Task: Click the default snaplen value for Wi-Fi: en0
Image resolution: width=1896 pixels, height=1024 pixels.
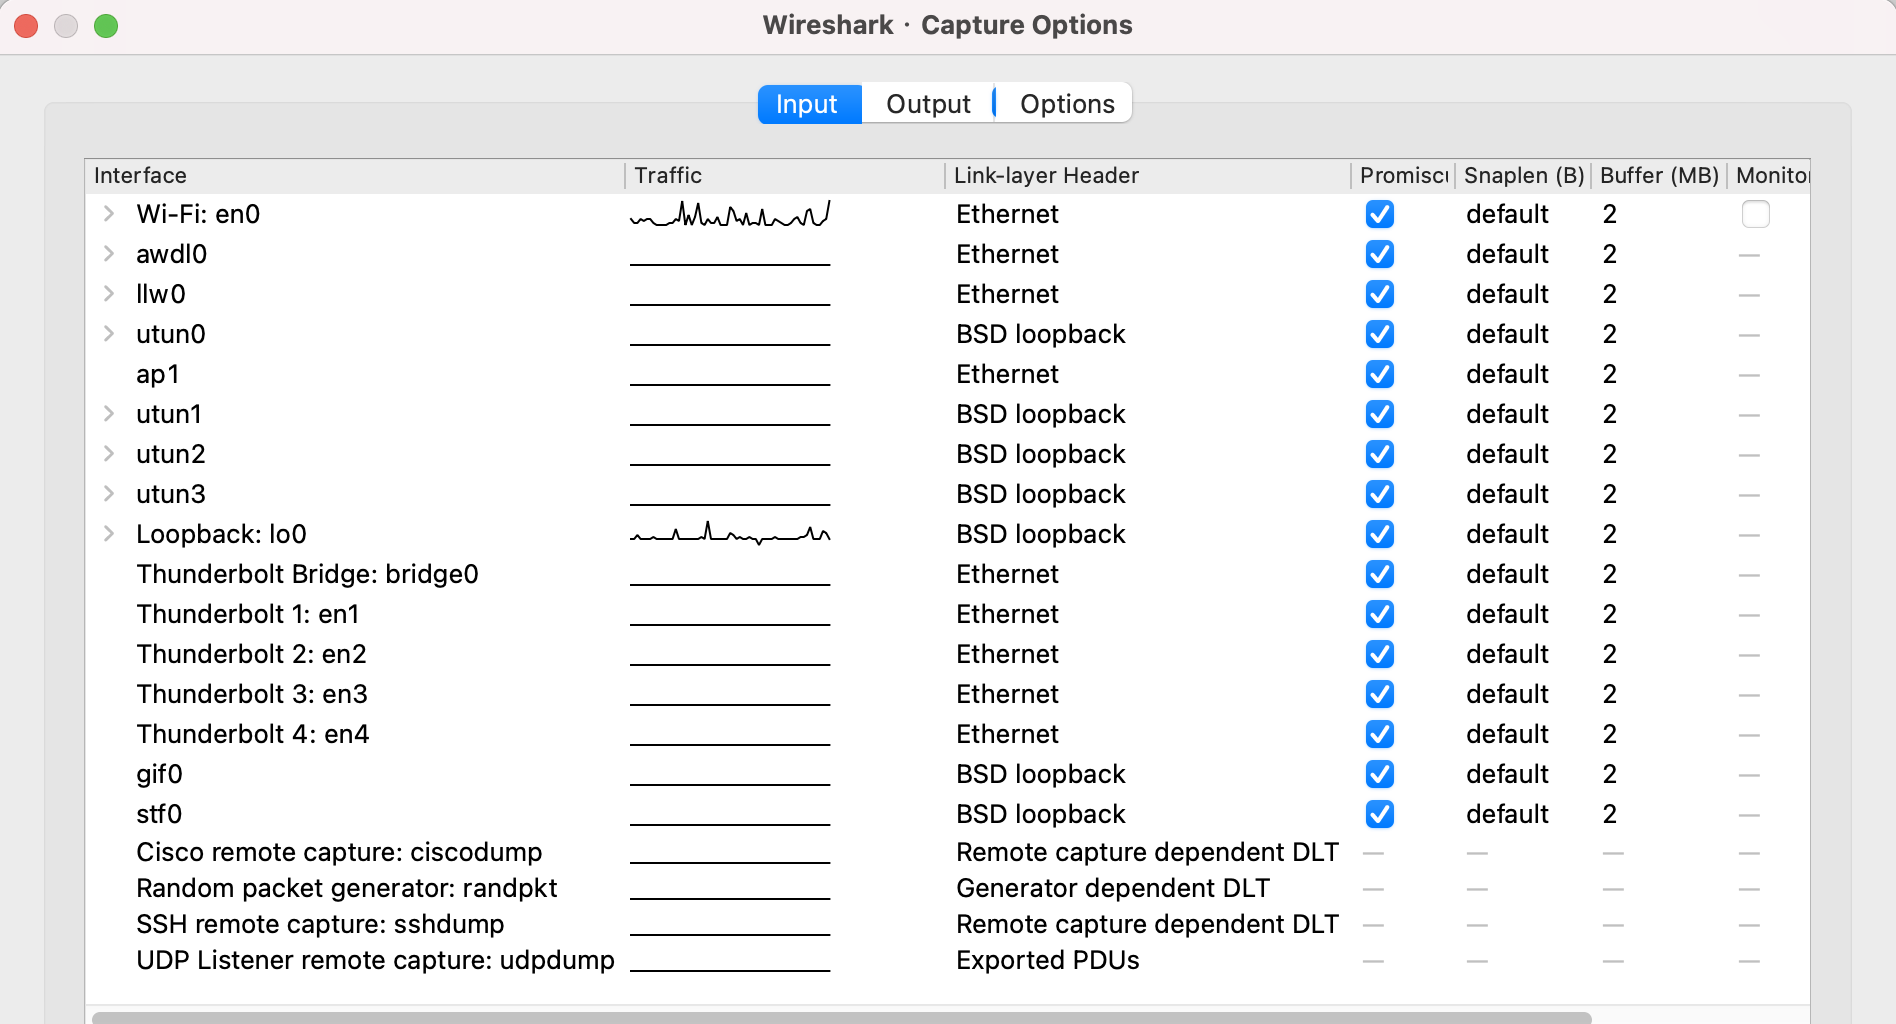Action: (1507, 214)
